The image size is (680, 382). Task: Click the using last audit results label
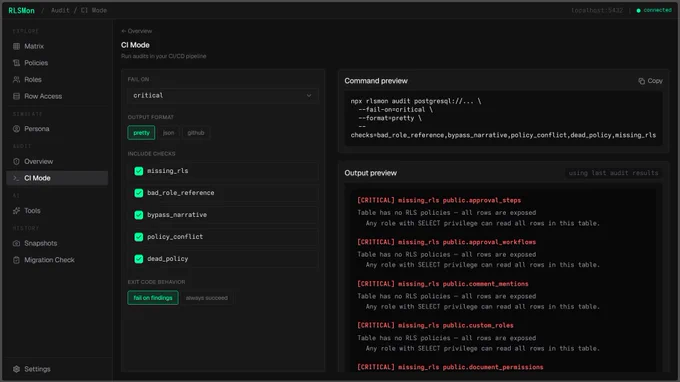click(x=613, y=173)
